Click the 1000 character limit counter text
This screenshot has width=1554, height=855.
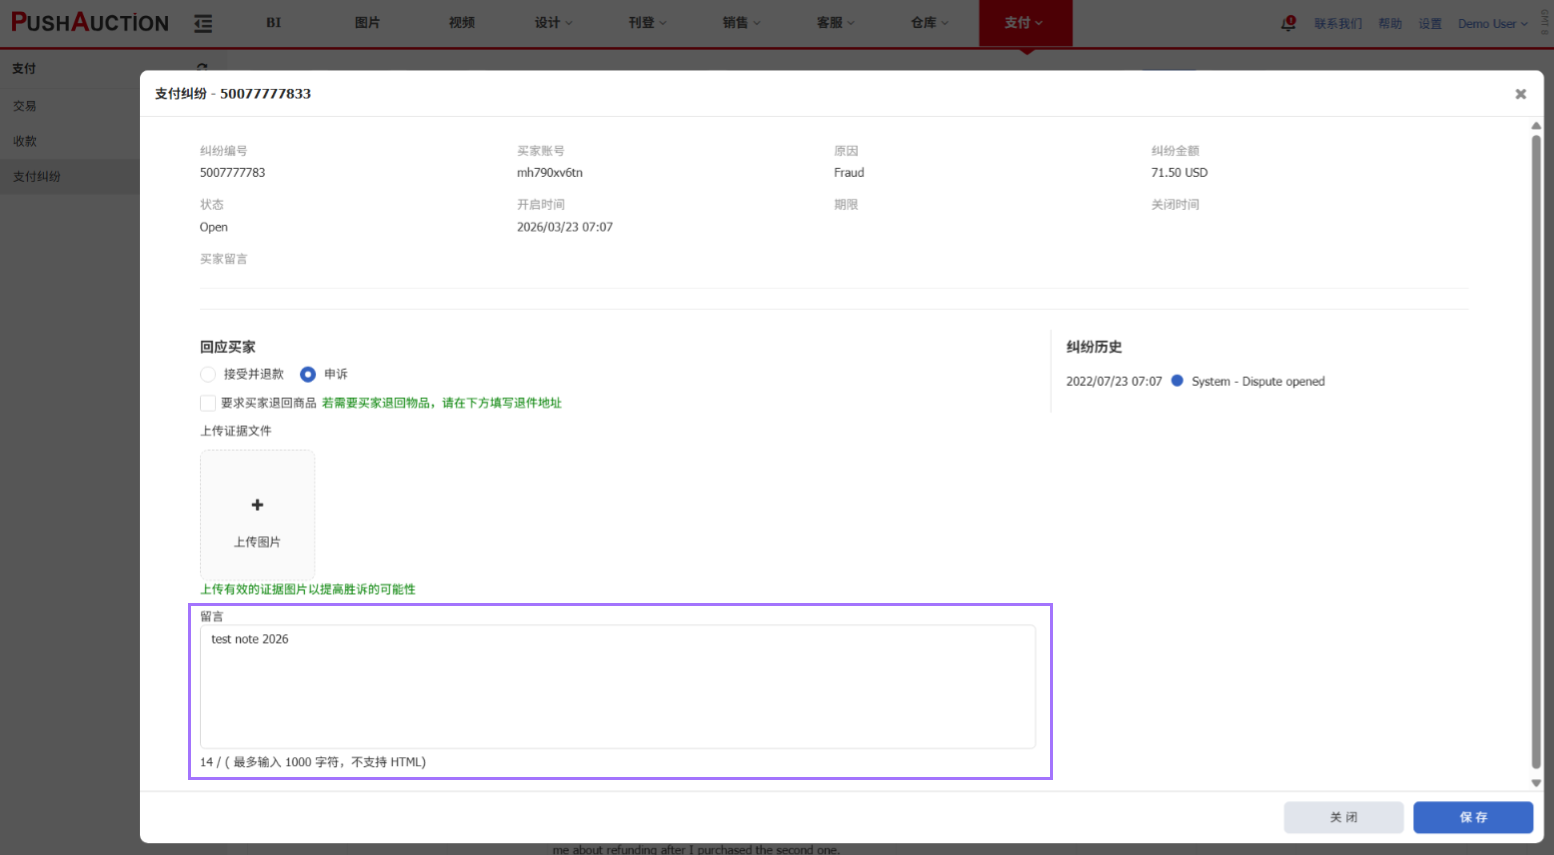coord(313,762)
